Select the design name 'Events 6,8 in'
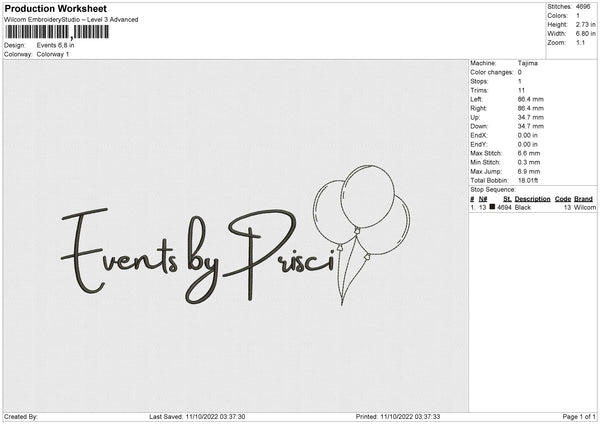 click(55, 45)
